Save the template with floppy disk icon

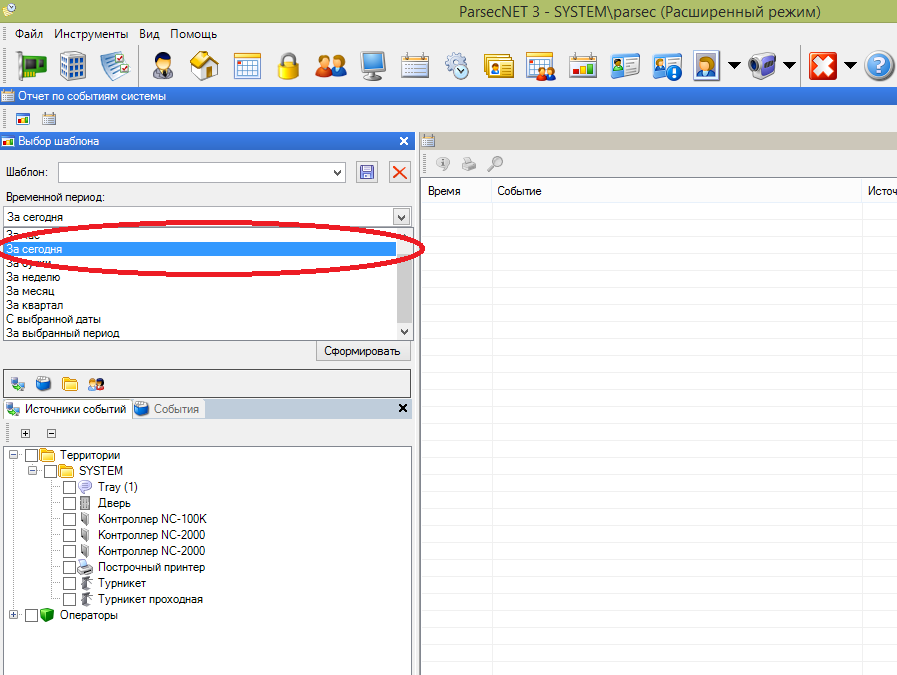click(367, 172)
